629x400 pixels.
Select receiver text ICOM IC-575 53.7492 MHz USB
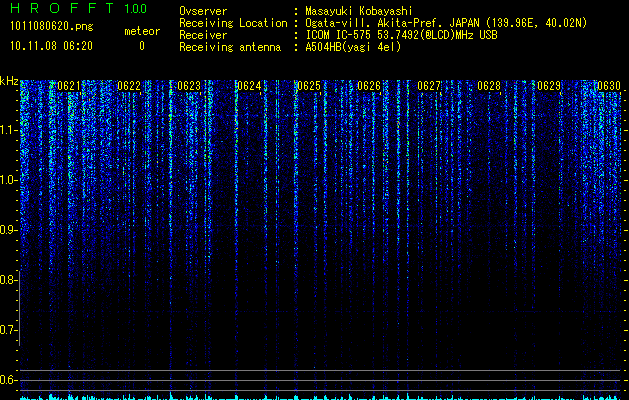pyautogui.click(x=401, y=35)
